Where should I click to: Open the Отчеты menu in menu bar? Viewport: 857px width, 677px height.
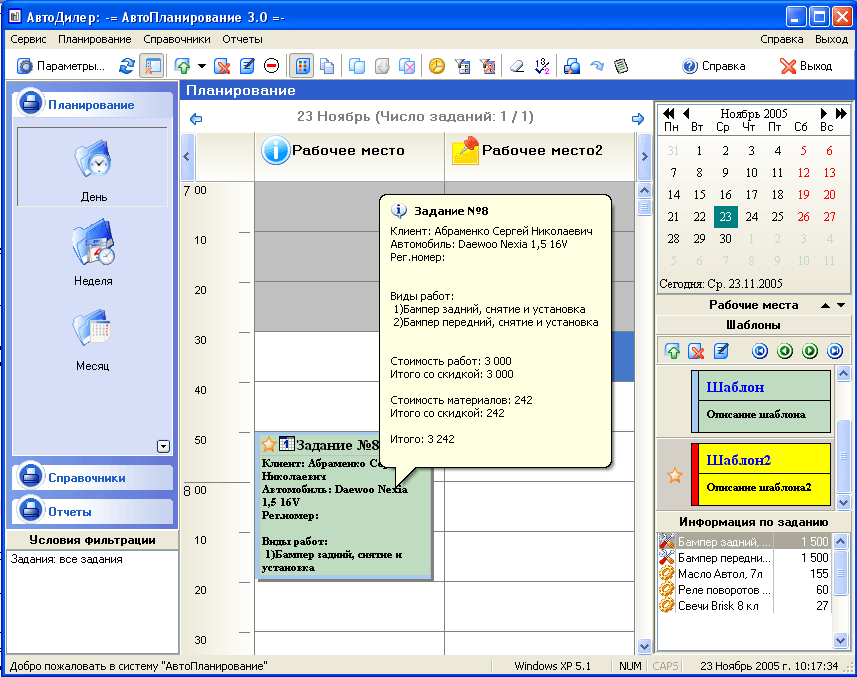(x=242, y=39)
